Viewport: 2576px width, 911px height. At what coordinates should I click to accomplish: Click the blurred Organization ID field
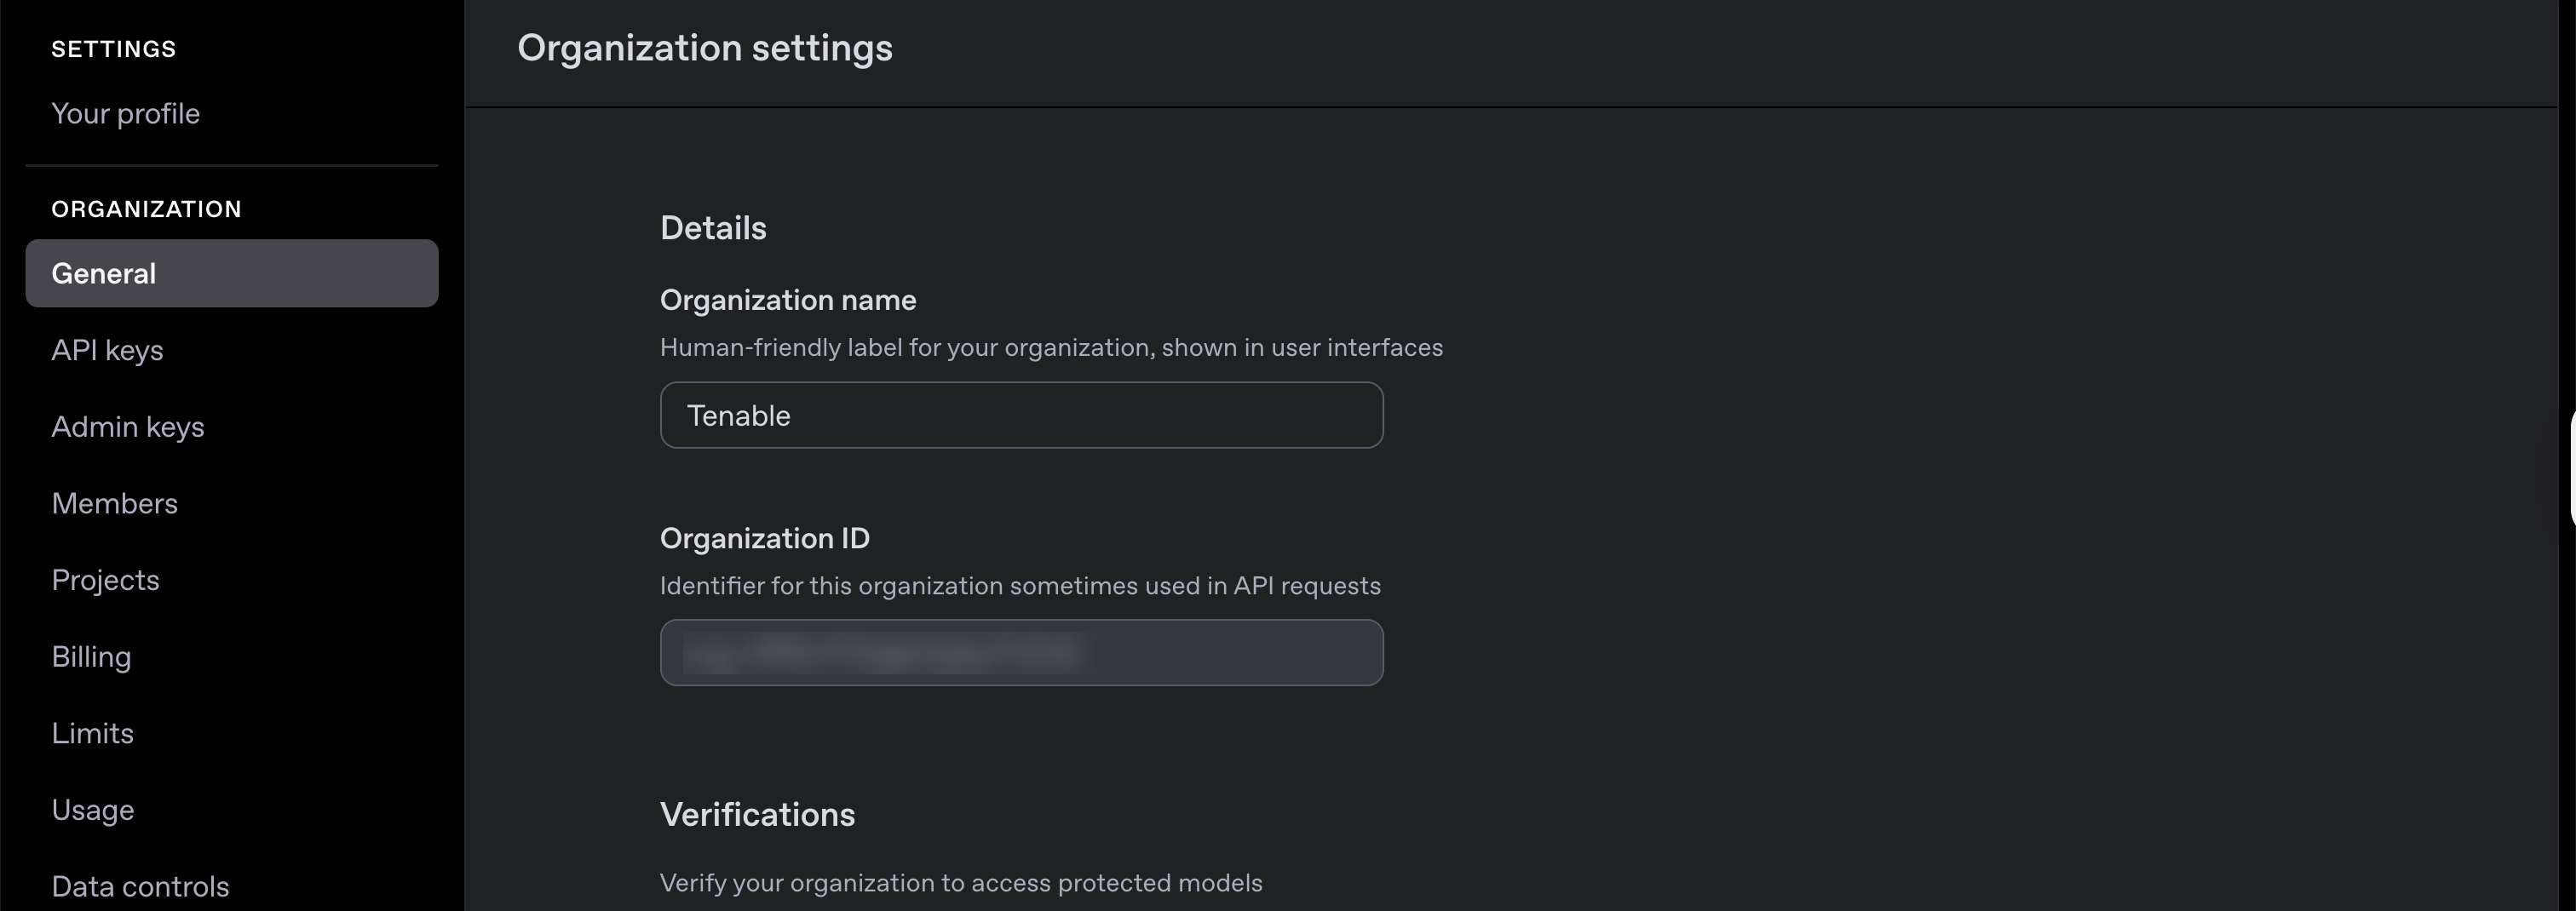pos(1020,653)
